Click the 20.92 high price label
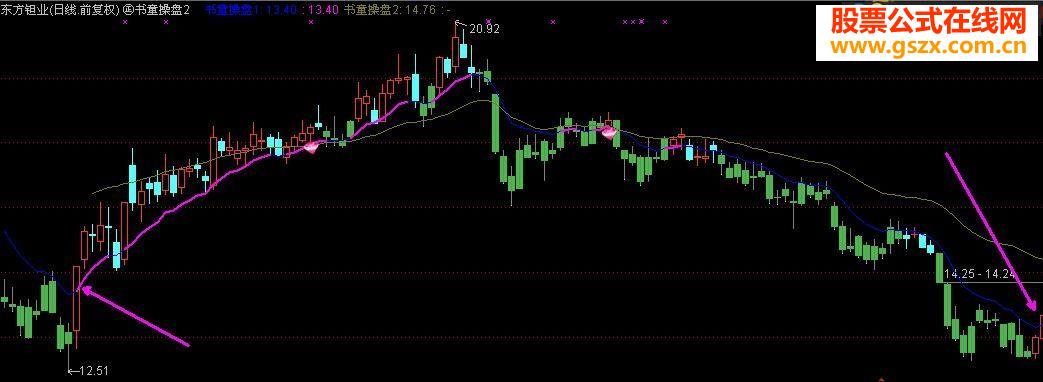Screen dimensions: 1043x382 (484, 29)
